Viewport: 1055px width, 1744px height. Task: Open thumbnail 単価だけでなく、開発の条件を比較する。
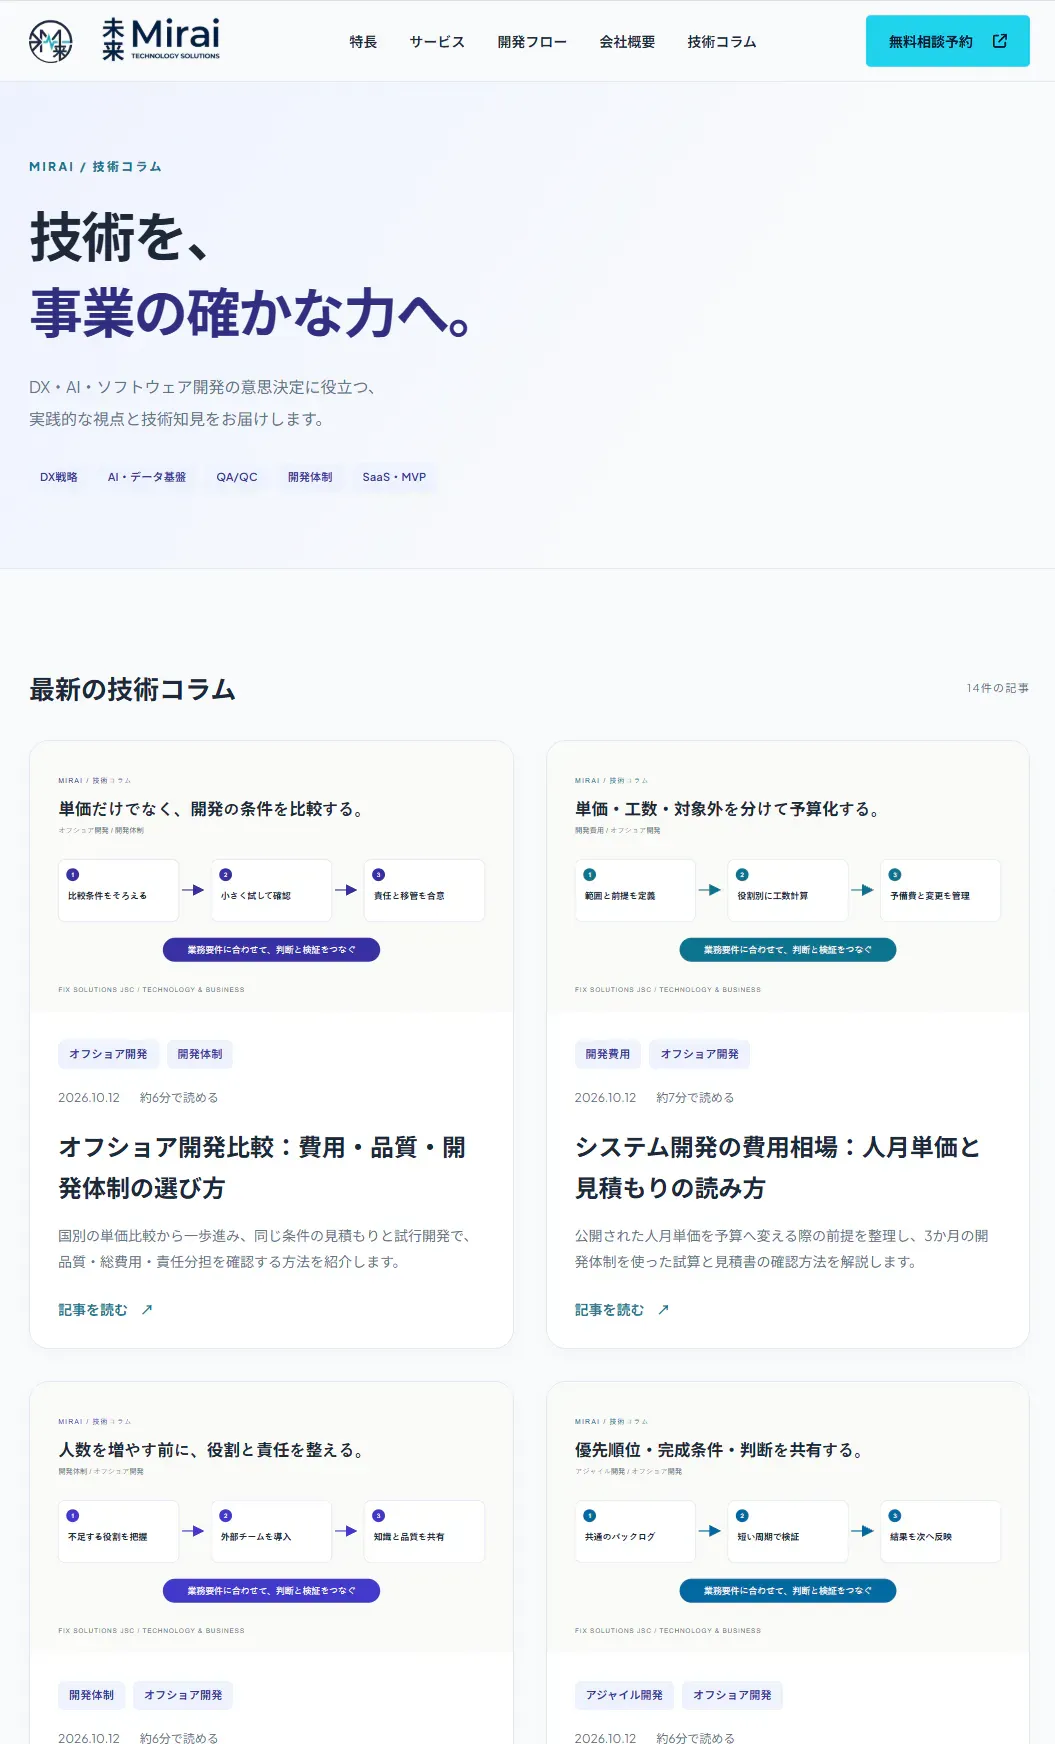coord(271,876)
